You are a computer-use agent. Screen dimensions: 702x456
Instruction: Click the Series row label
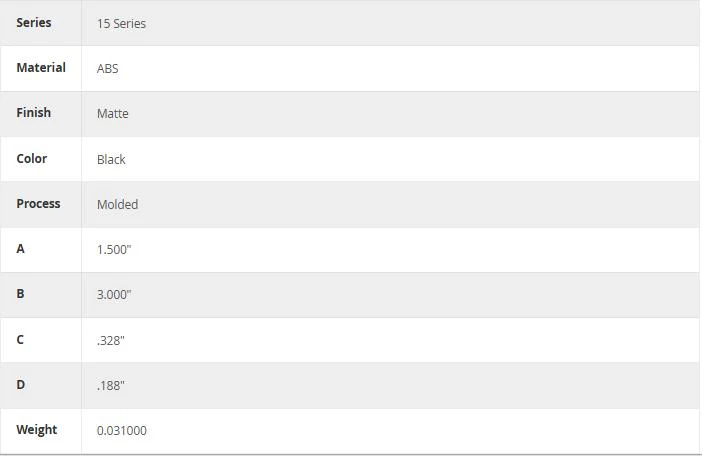pyautogui.click(x=34, y=23)
